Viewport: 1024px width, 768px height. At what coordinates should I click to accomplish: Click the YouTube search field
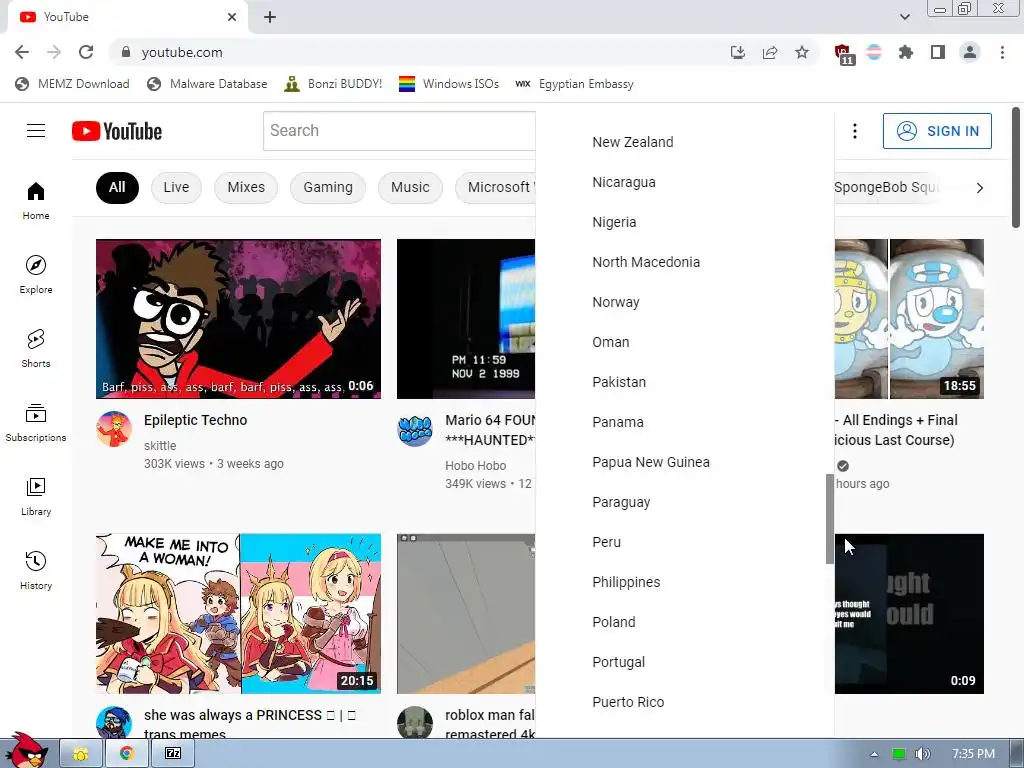point(399,131)
